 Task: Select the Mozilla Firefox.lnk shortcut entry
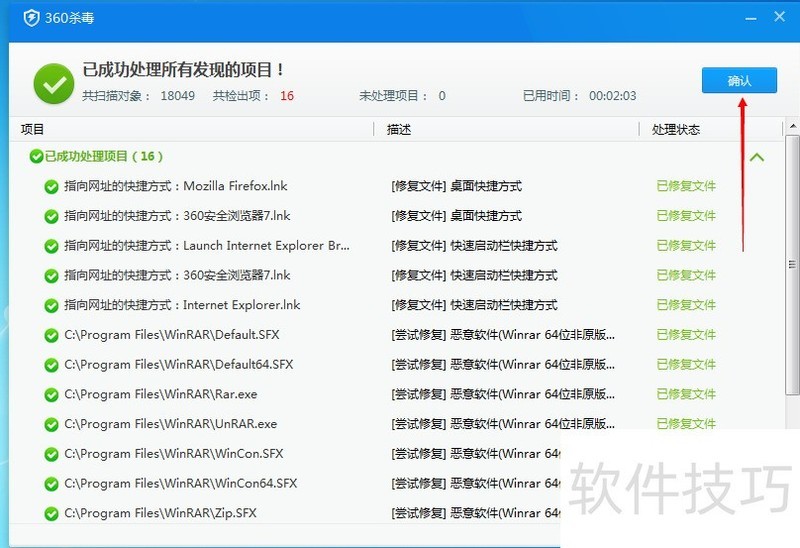176,186
